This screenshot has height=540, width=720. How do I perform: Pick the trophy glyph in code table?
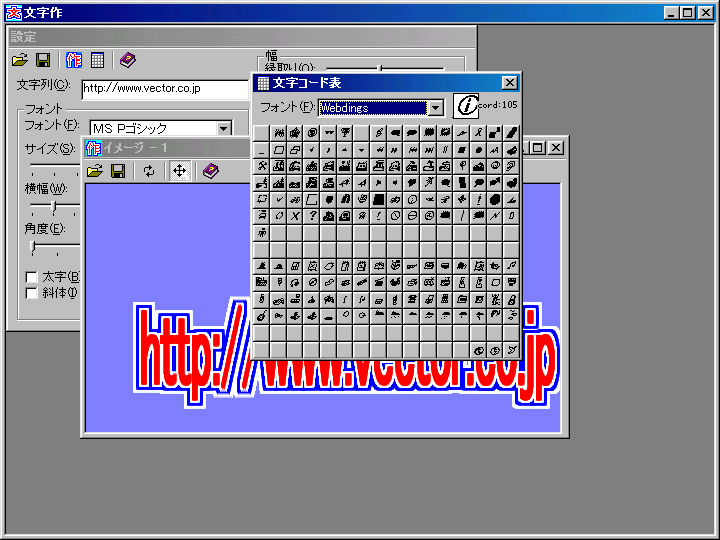[345, 133]
